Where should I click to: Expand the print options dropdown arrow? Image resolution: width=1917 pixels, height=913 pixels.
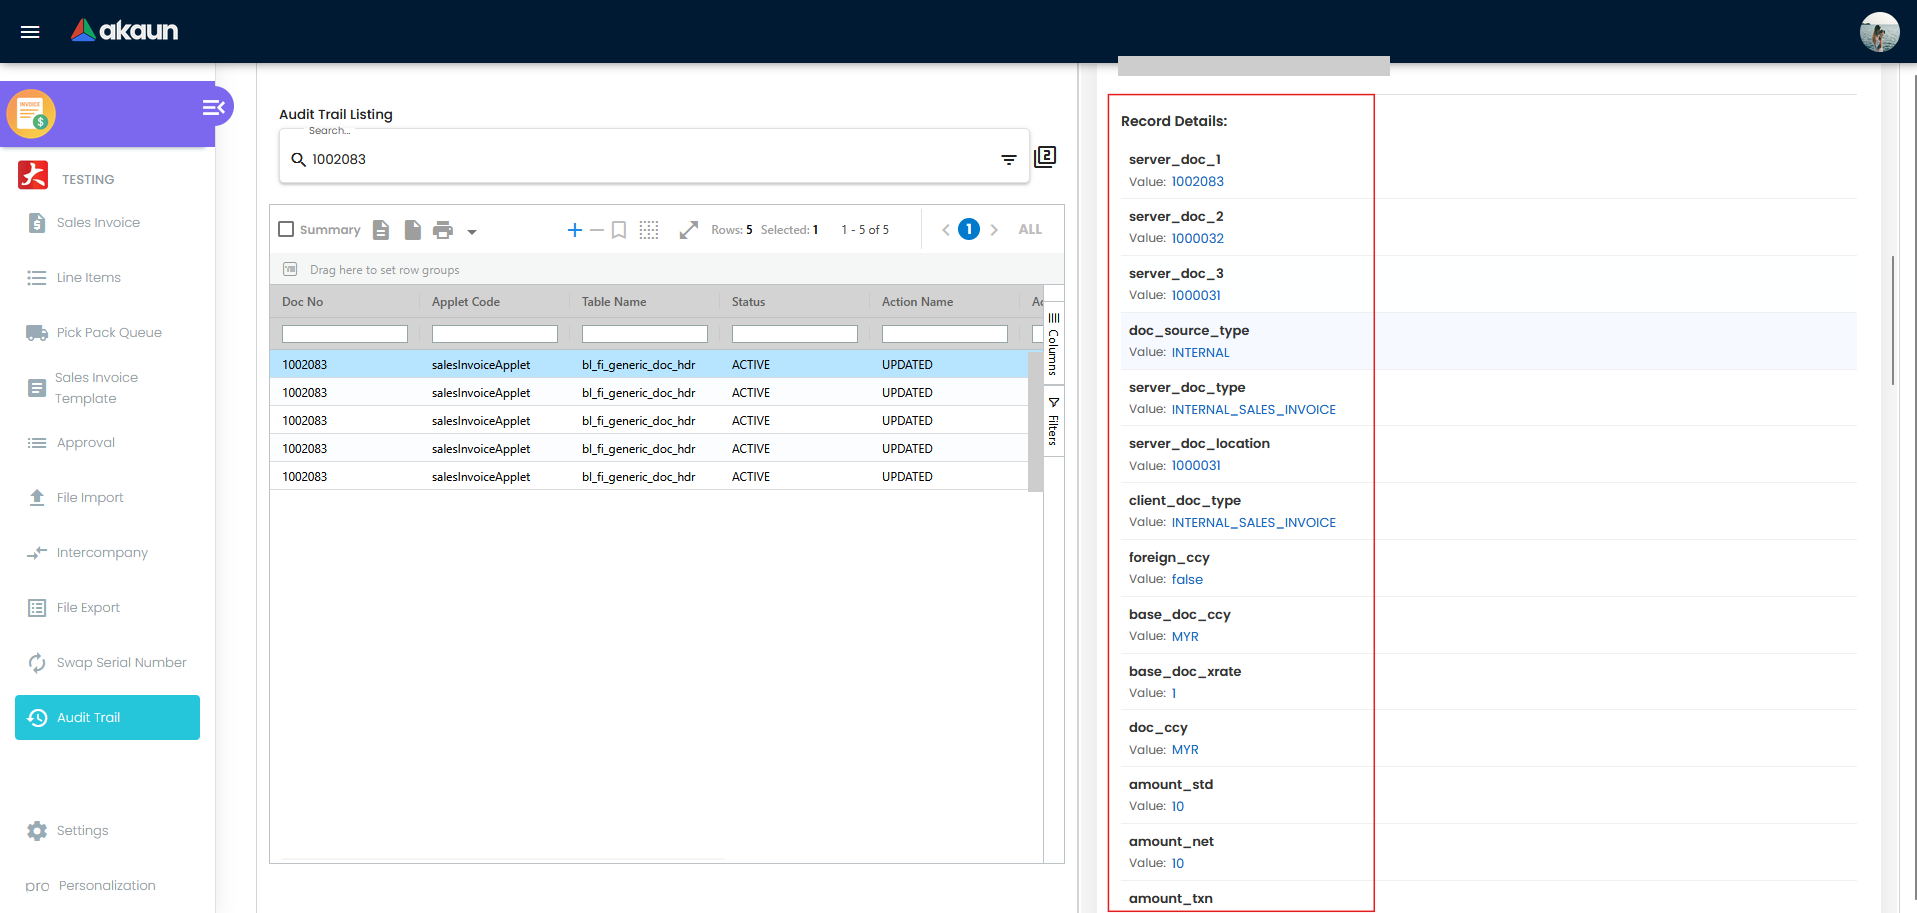(472, 232)
